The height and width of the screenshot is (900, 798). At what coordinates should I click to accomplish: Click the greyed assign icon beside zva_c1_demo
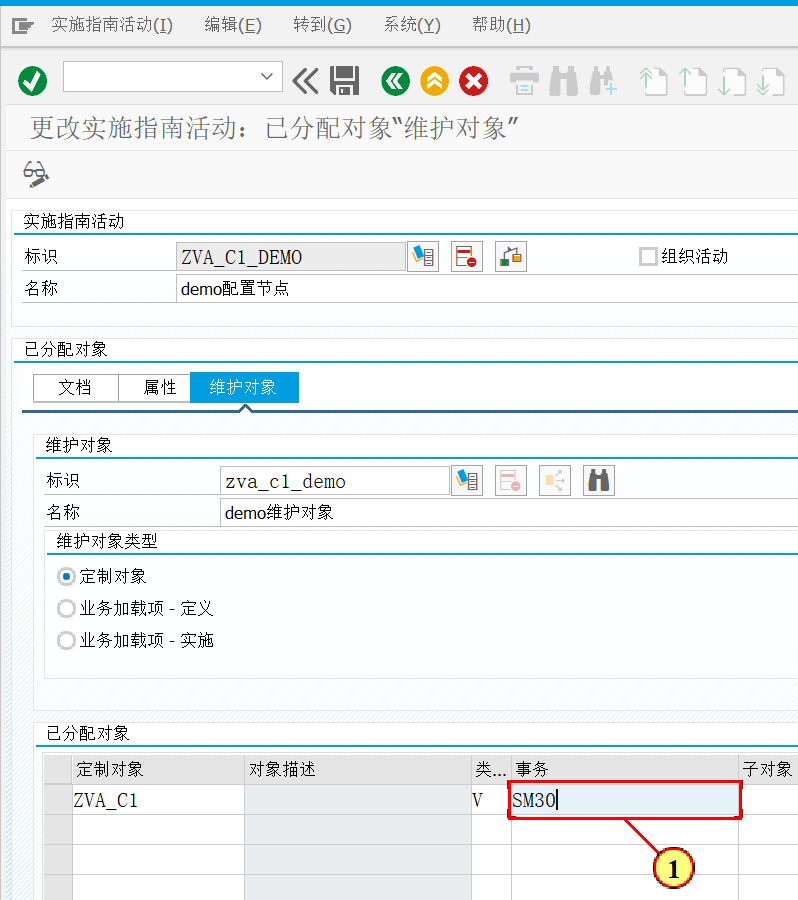pos(555,480)
